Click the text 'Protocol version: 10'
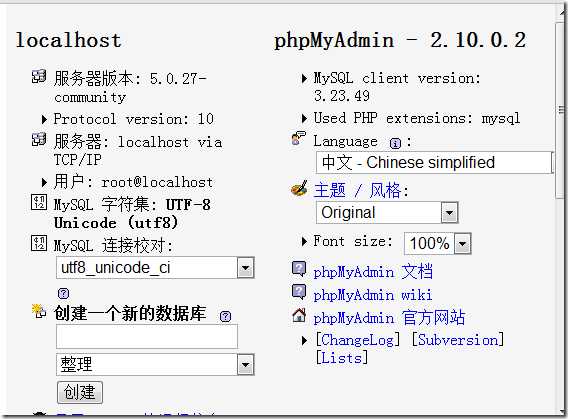The image size is (568, 419). [x=134, y=119]
